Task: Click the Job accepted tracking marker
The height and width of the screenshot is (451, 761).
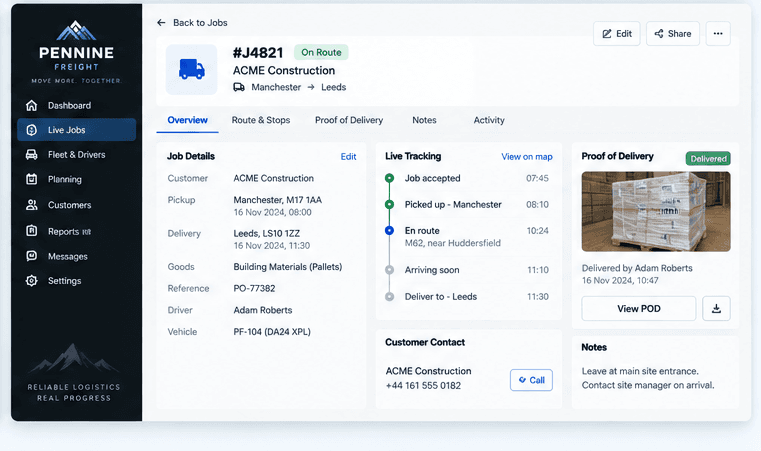Action: point(389,178)
